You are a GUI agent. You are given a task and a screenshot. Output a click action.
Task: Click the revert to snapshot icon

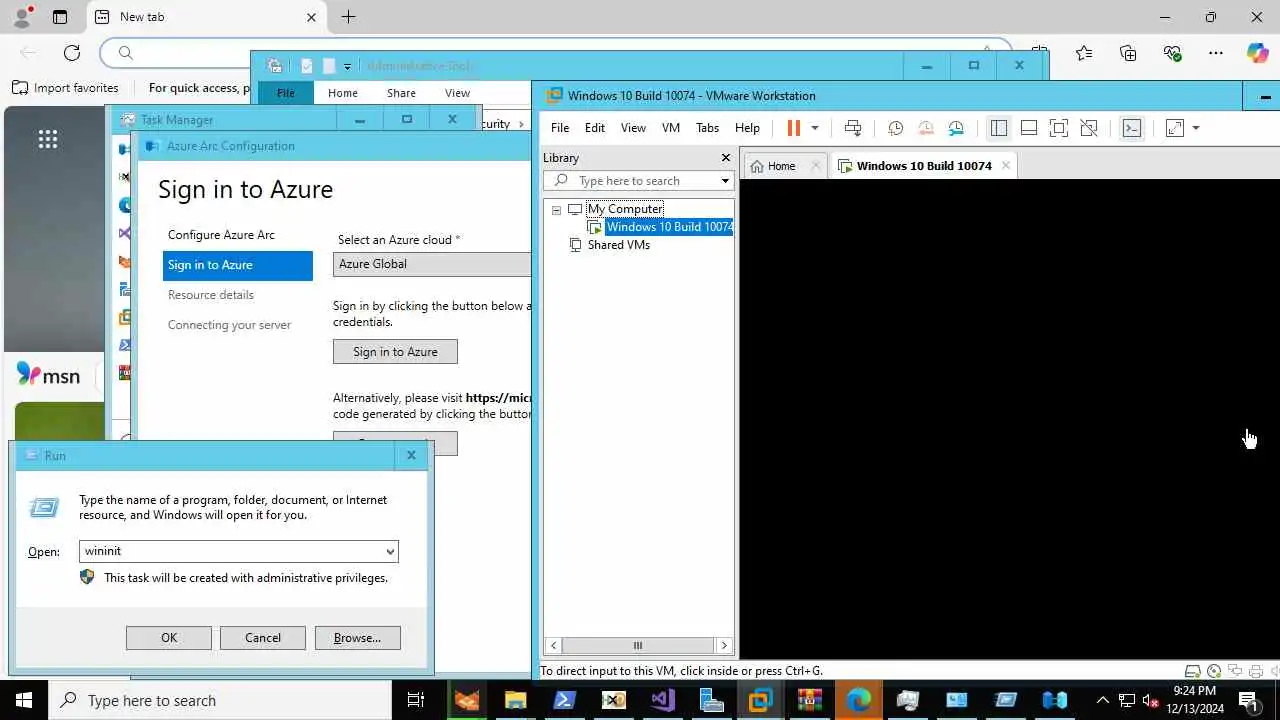pyautogui.click(x=926, y=128)
